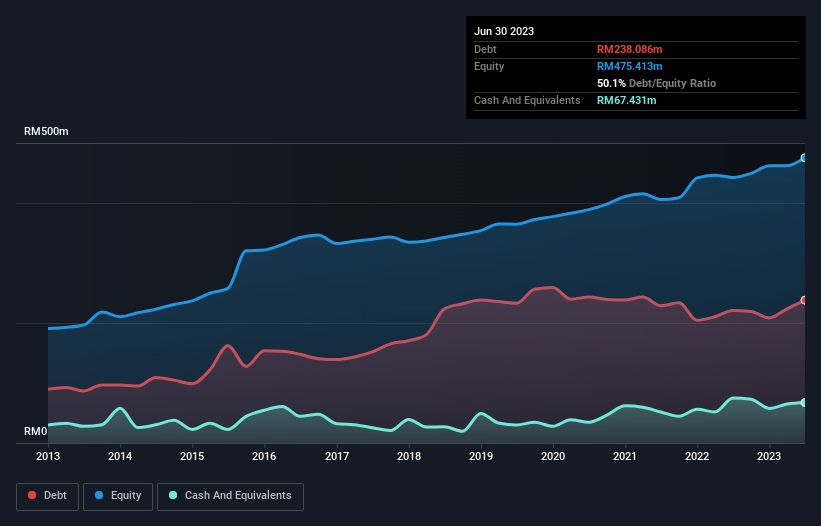821x526 pixels.
Task: Click the 2019 x-axis label
Action: click(481, 456)
